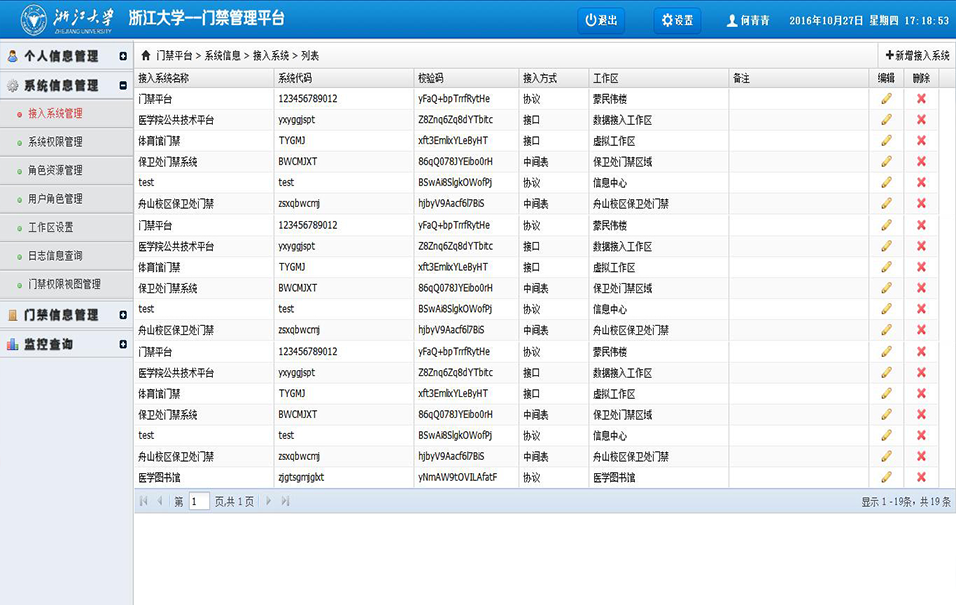The height and width of the screenshot is (605, 956).
Task: Click the user icon beside 何青青
Action: pos(731,20)
